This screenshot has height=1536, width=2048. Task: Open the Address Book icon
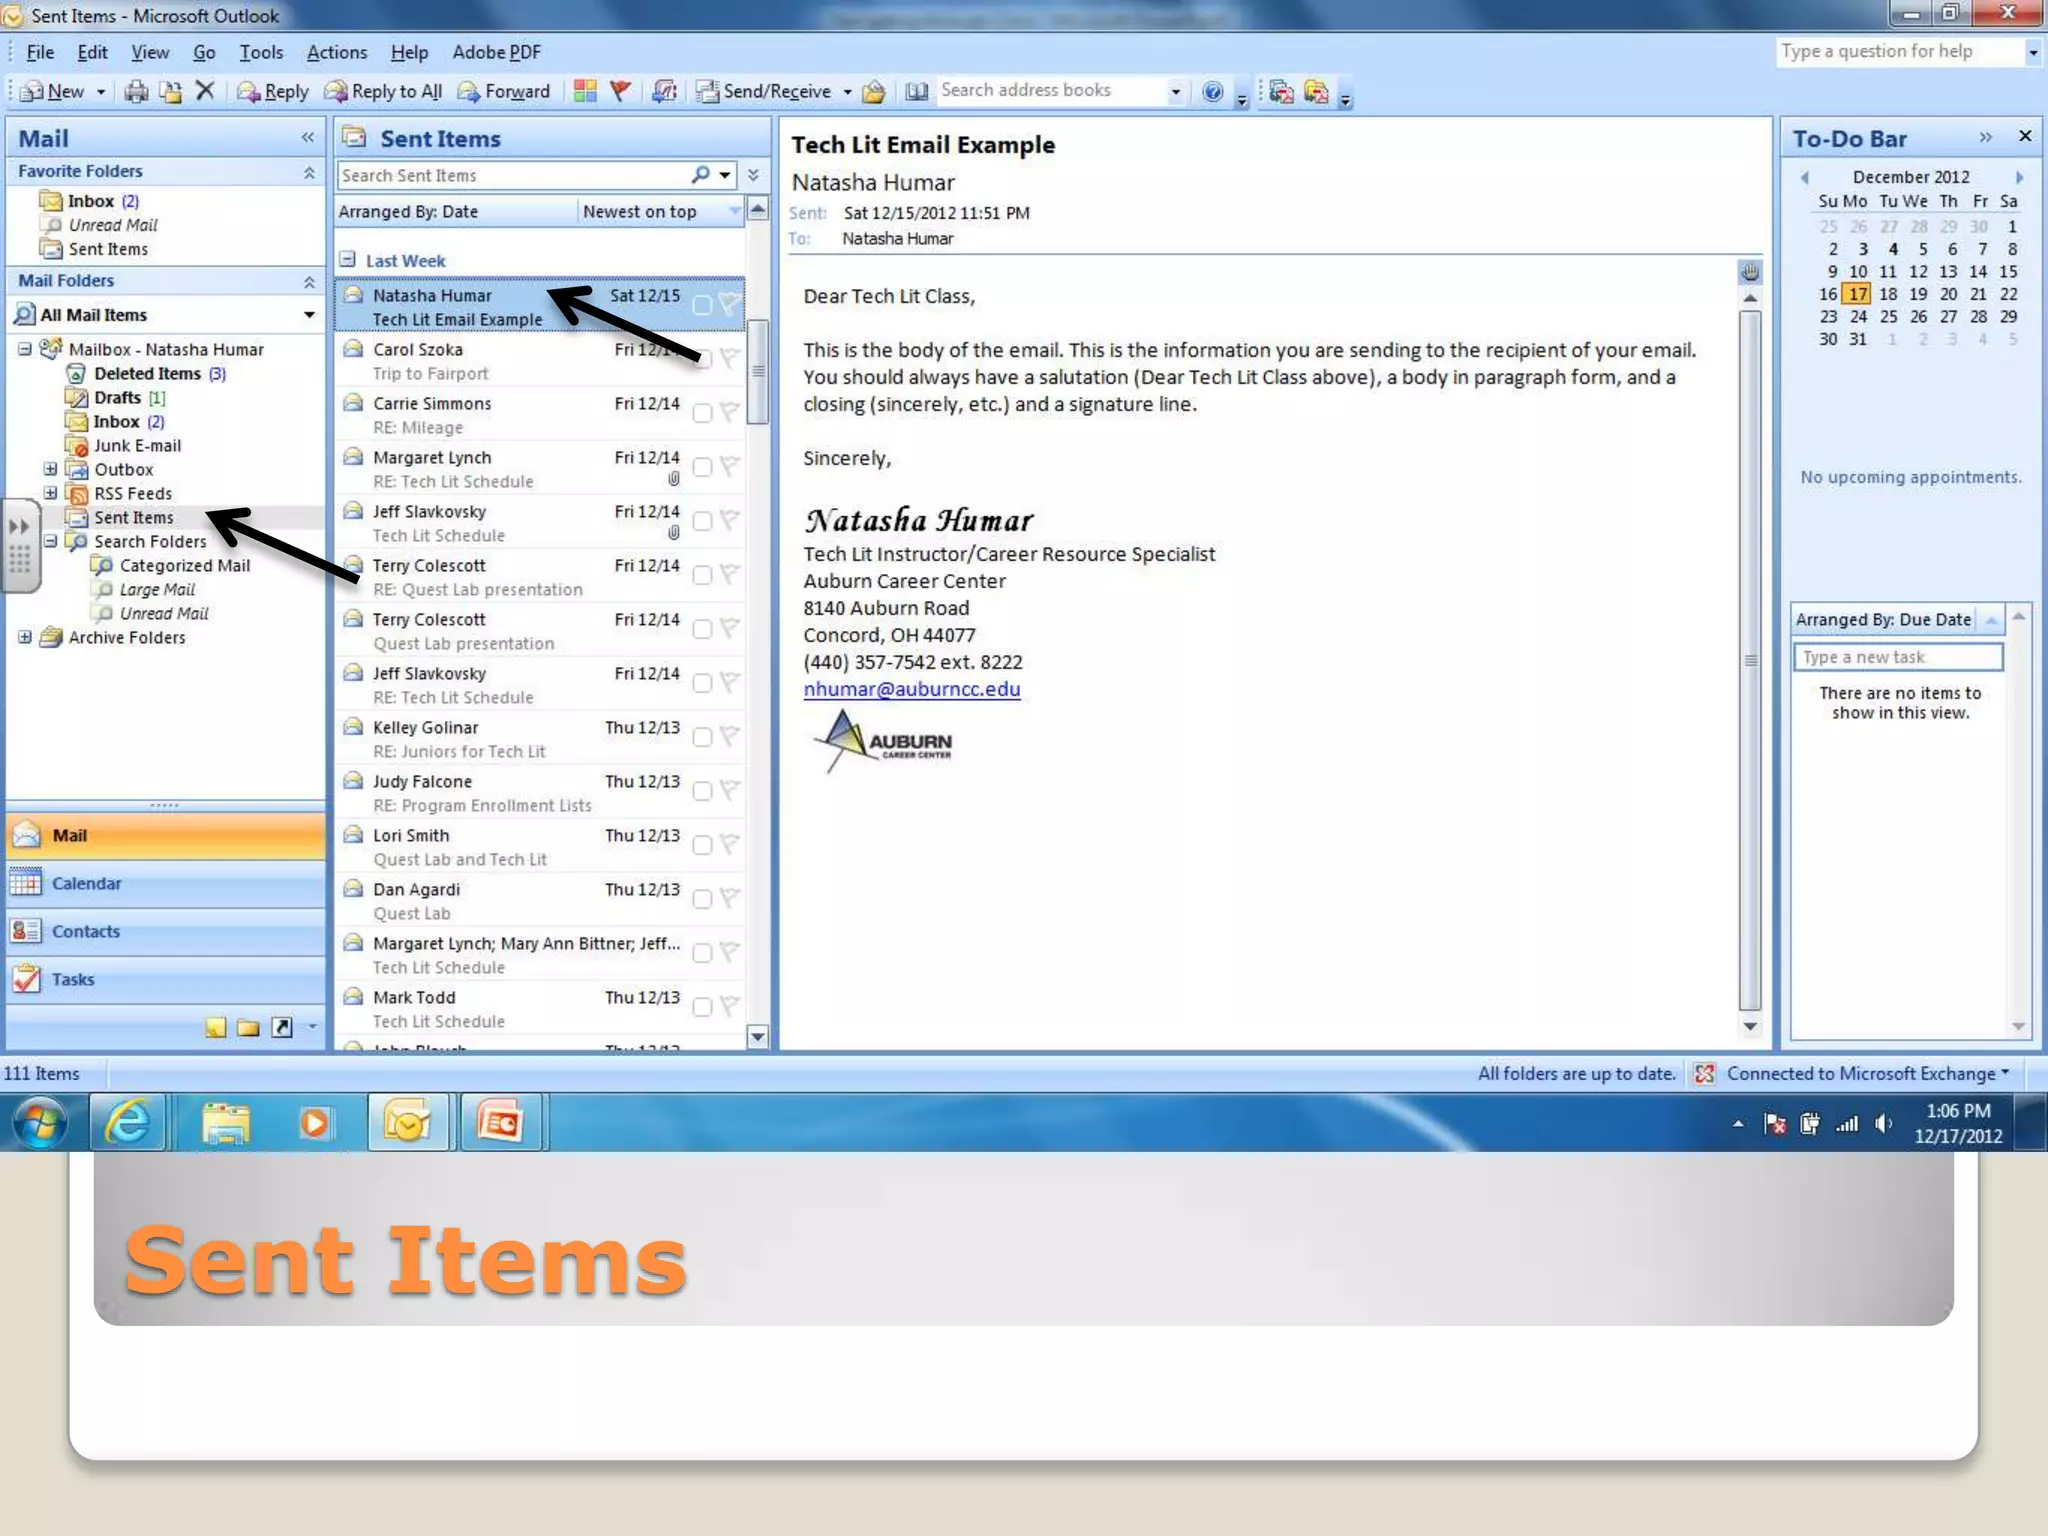point(916,91)
